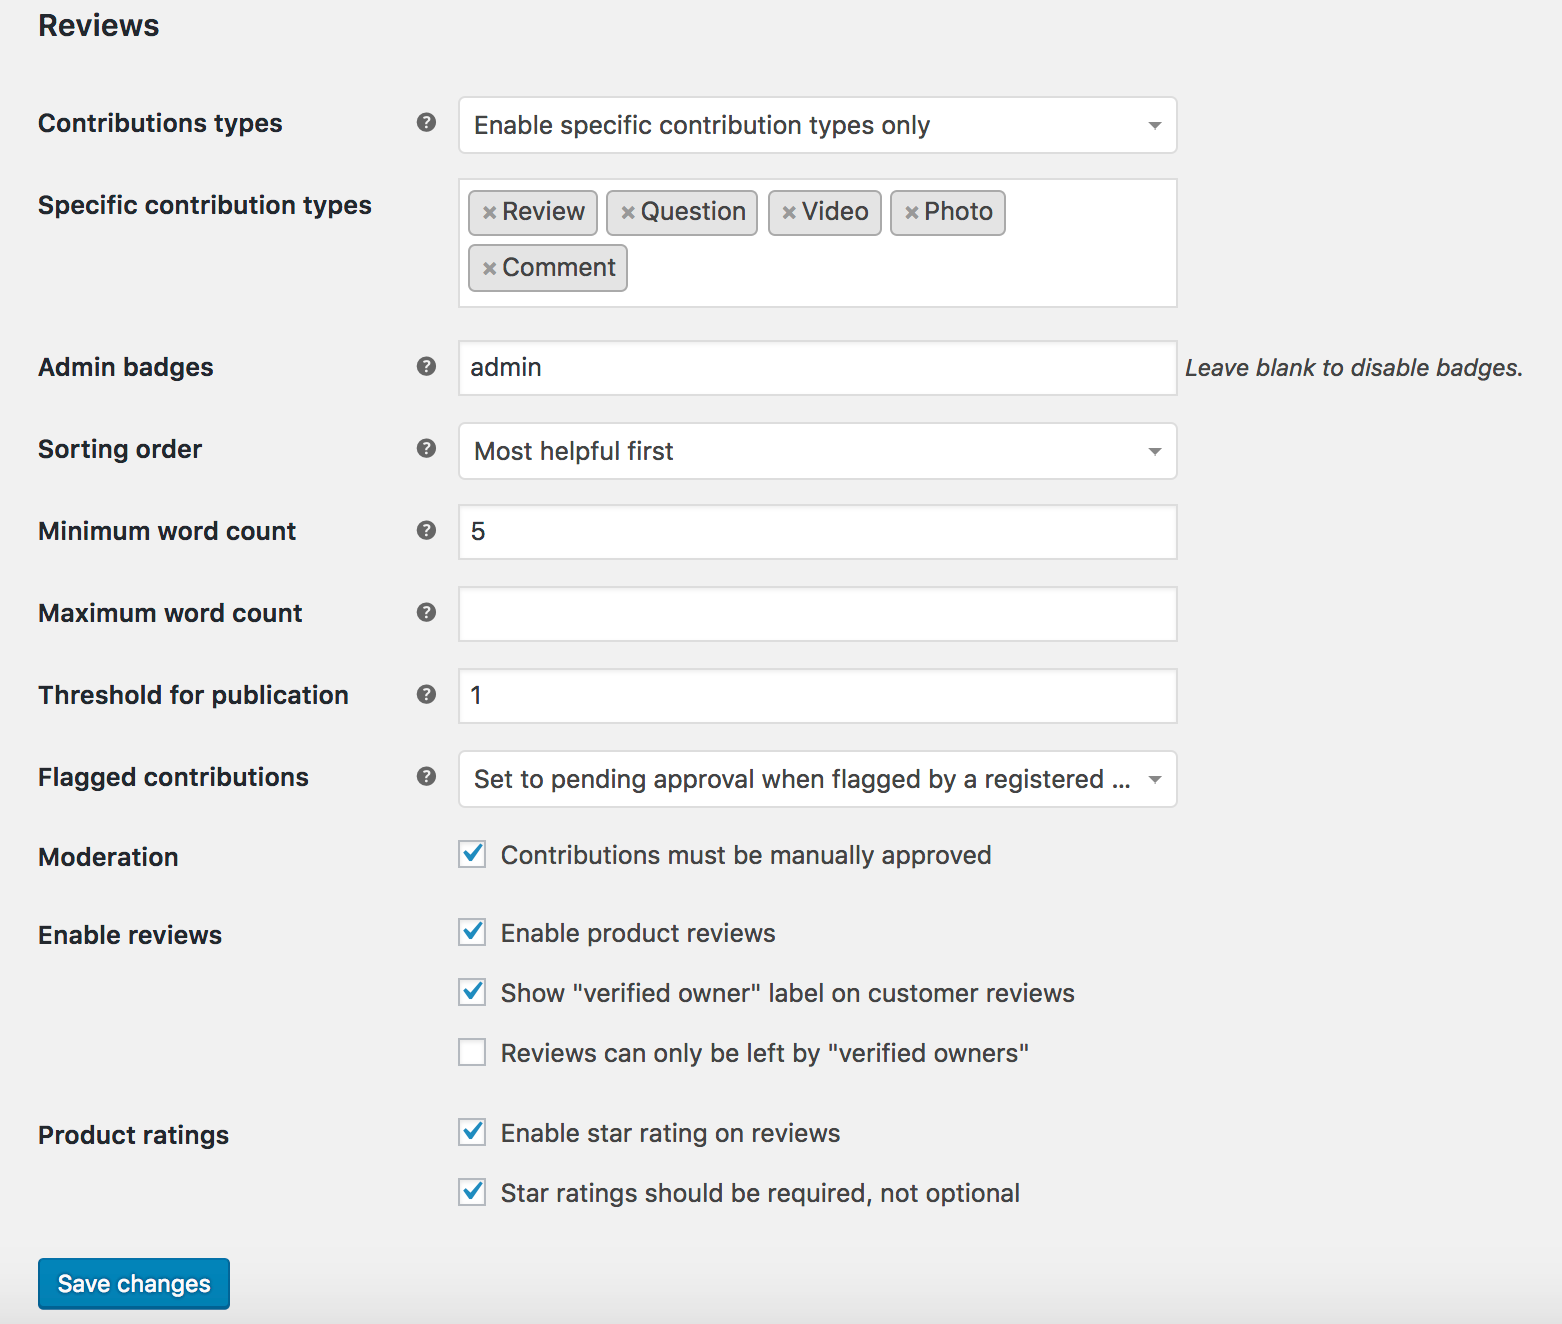
Task: Open the Contributions types dropdown
Action: pos(817,125)
